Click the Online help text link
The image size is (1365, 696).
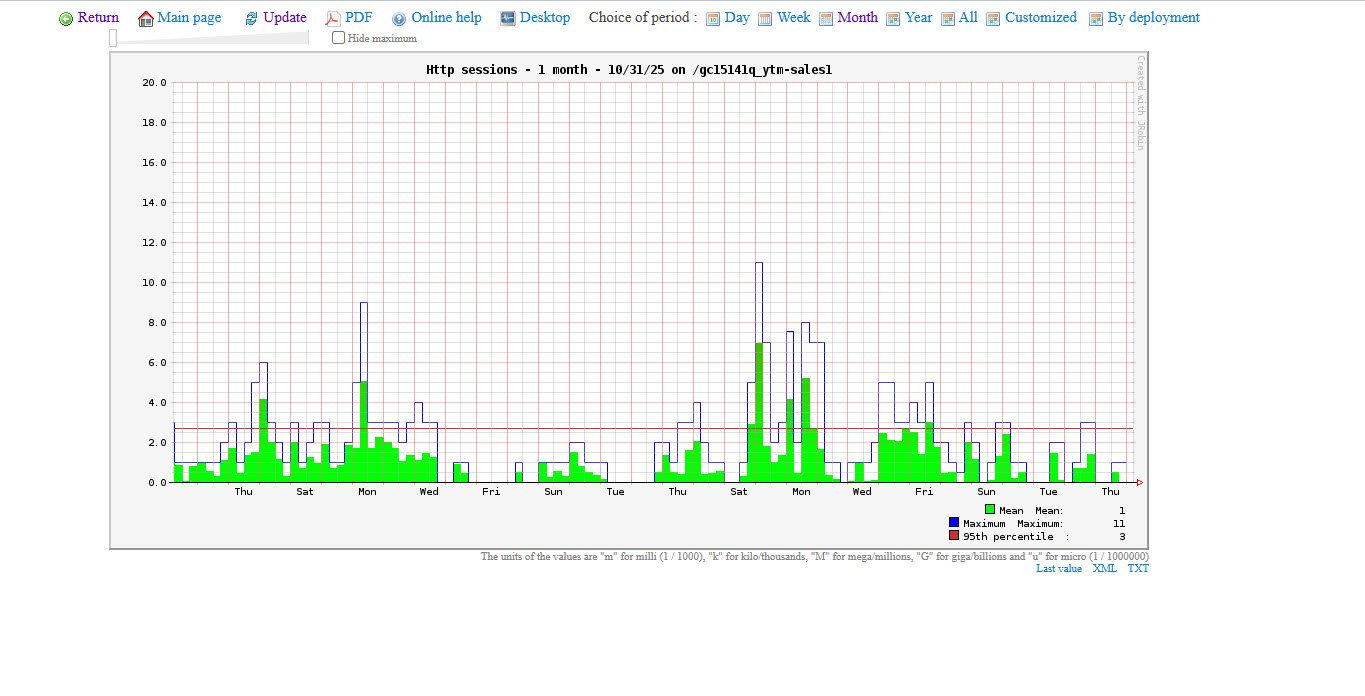coord(446,18)
